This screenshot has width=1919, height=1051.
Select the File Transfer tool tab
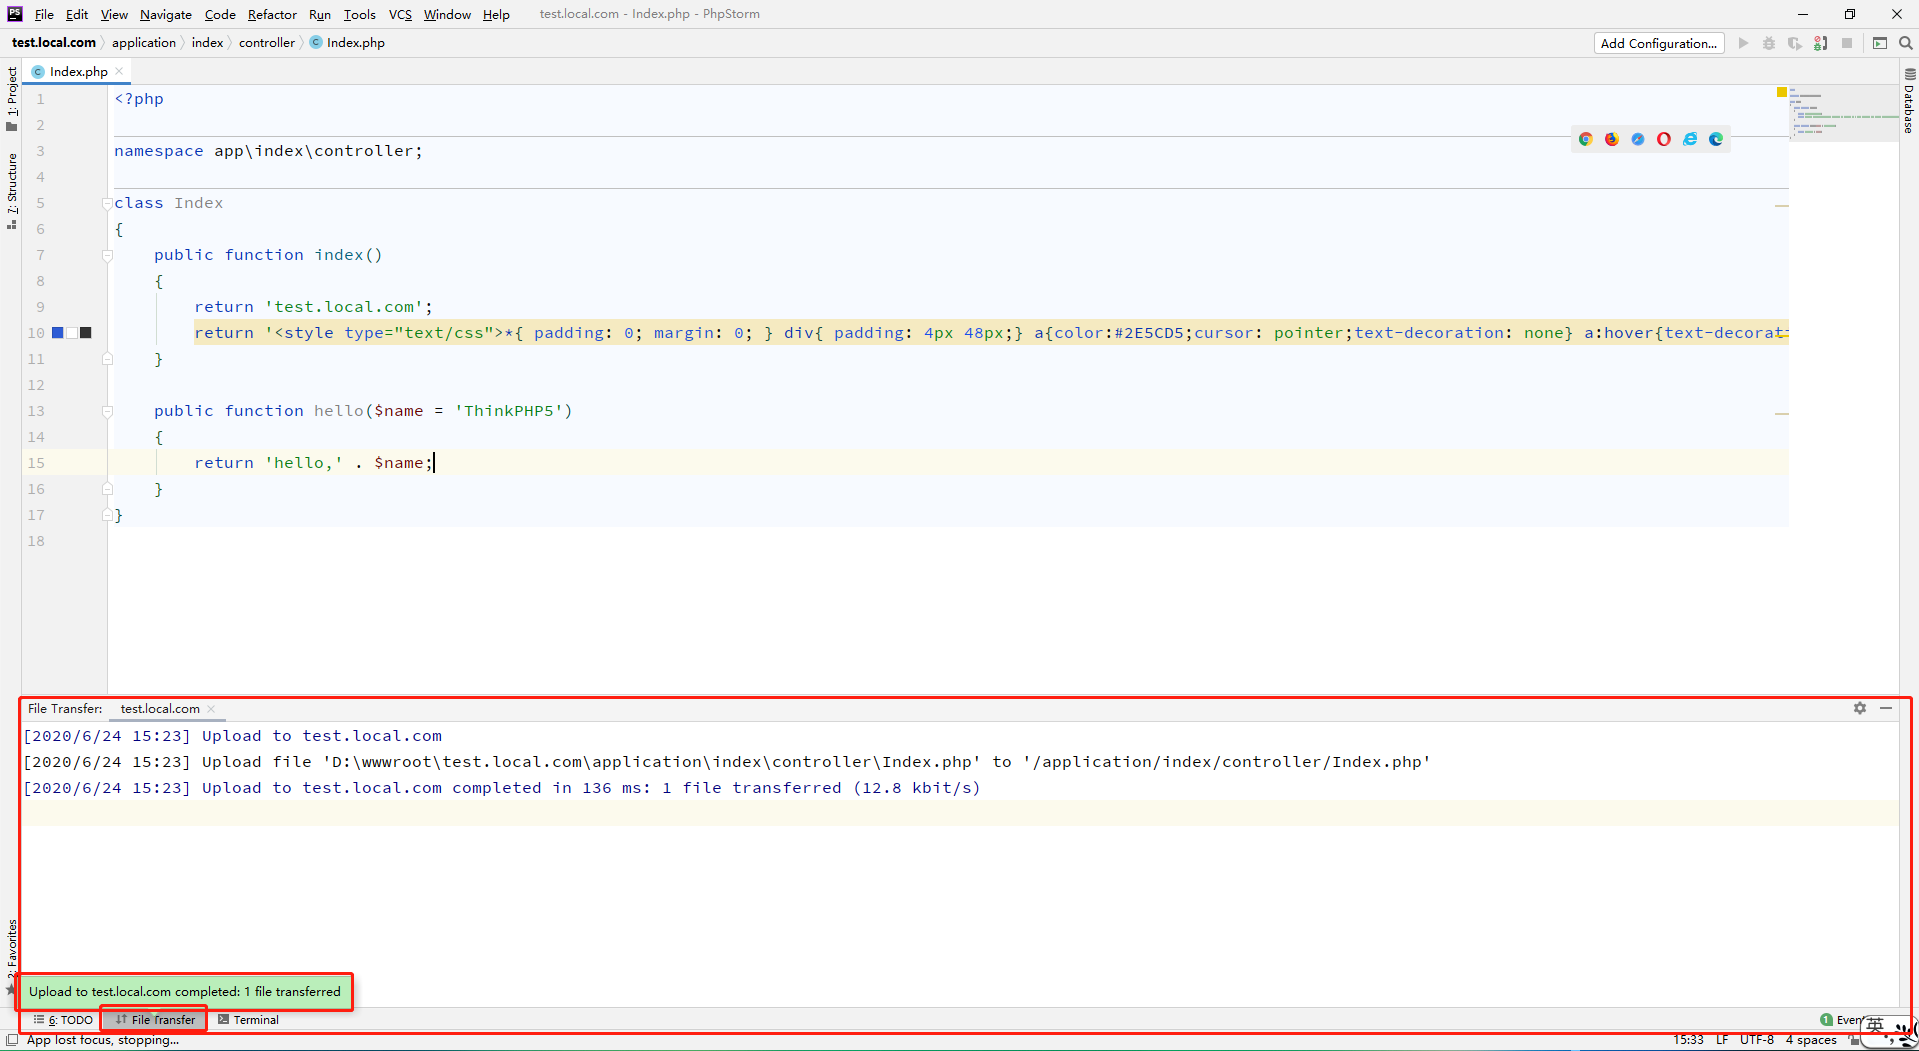click(x=155, y=1020)
